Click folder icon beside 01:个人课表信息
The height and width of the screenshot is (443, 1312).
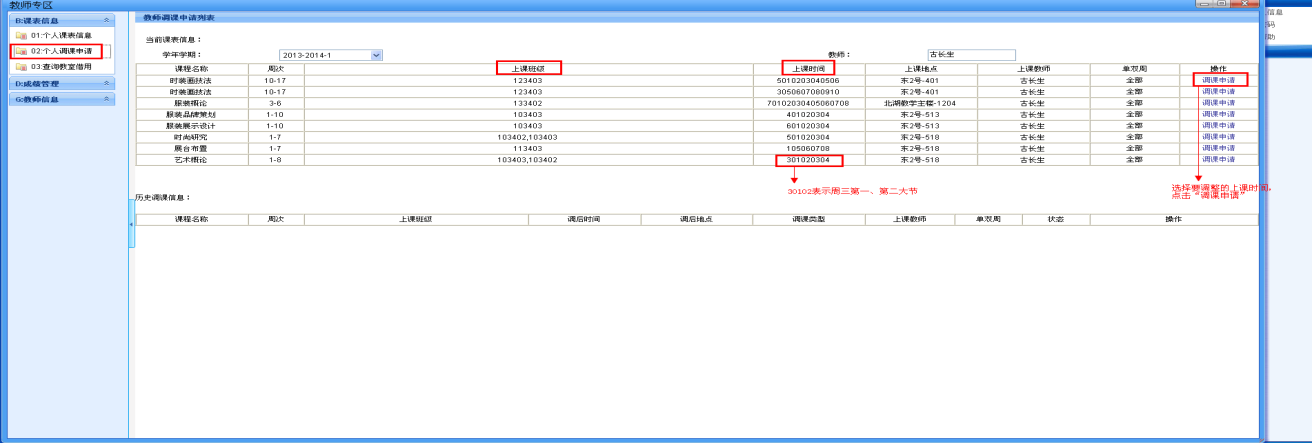[21, 35]
